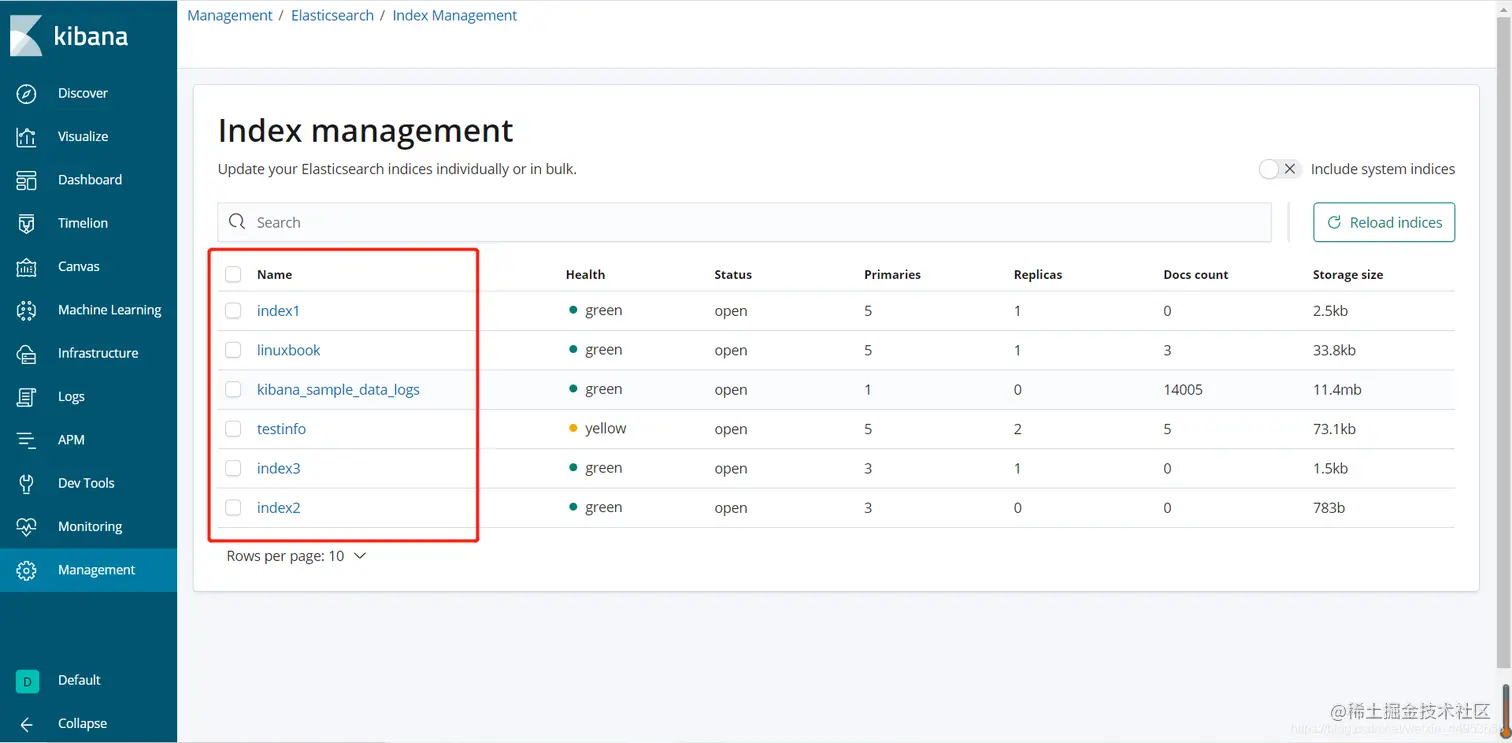This screenshot has height=743, width=1512.
Task: Click the Reload indices button
Action: [x=1384, y=222]
